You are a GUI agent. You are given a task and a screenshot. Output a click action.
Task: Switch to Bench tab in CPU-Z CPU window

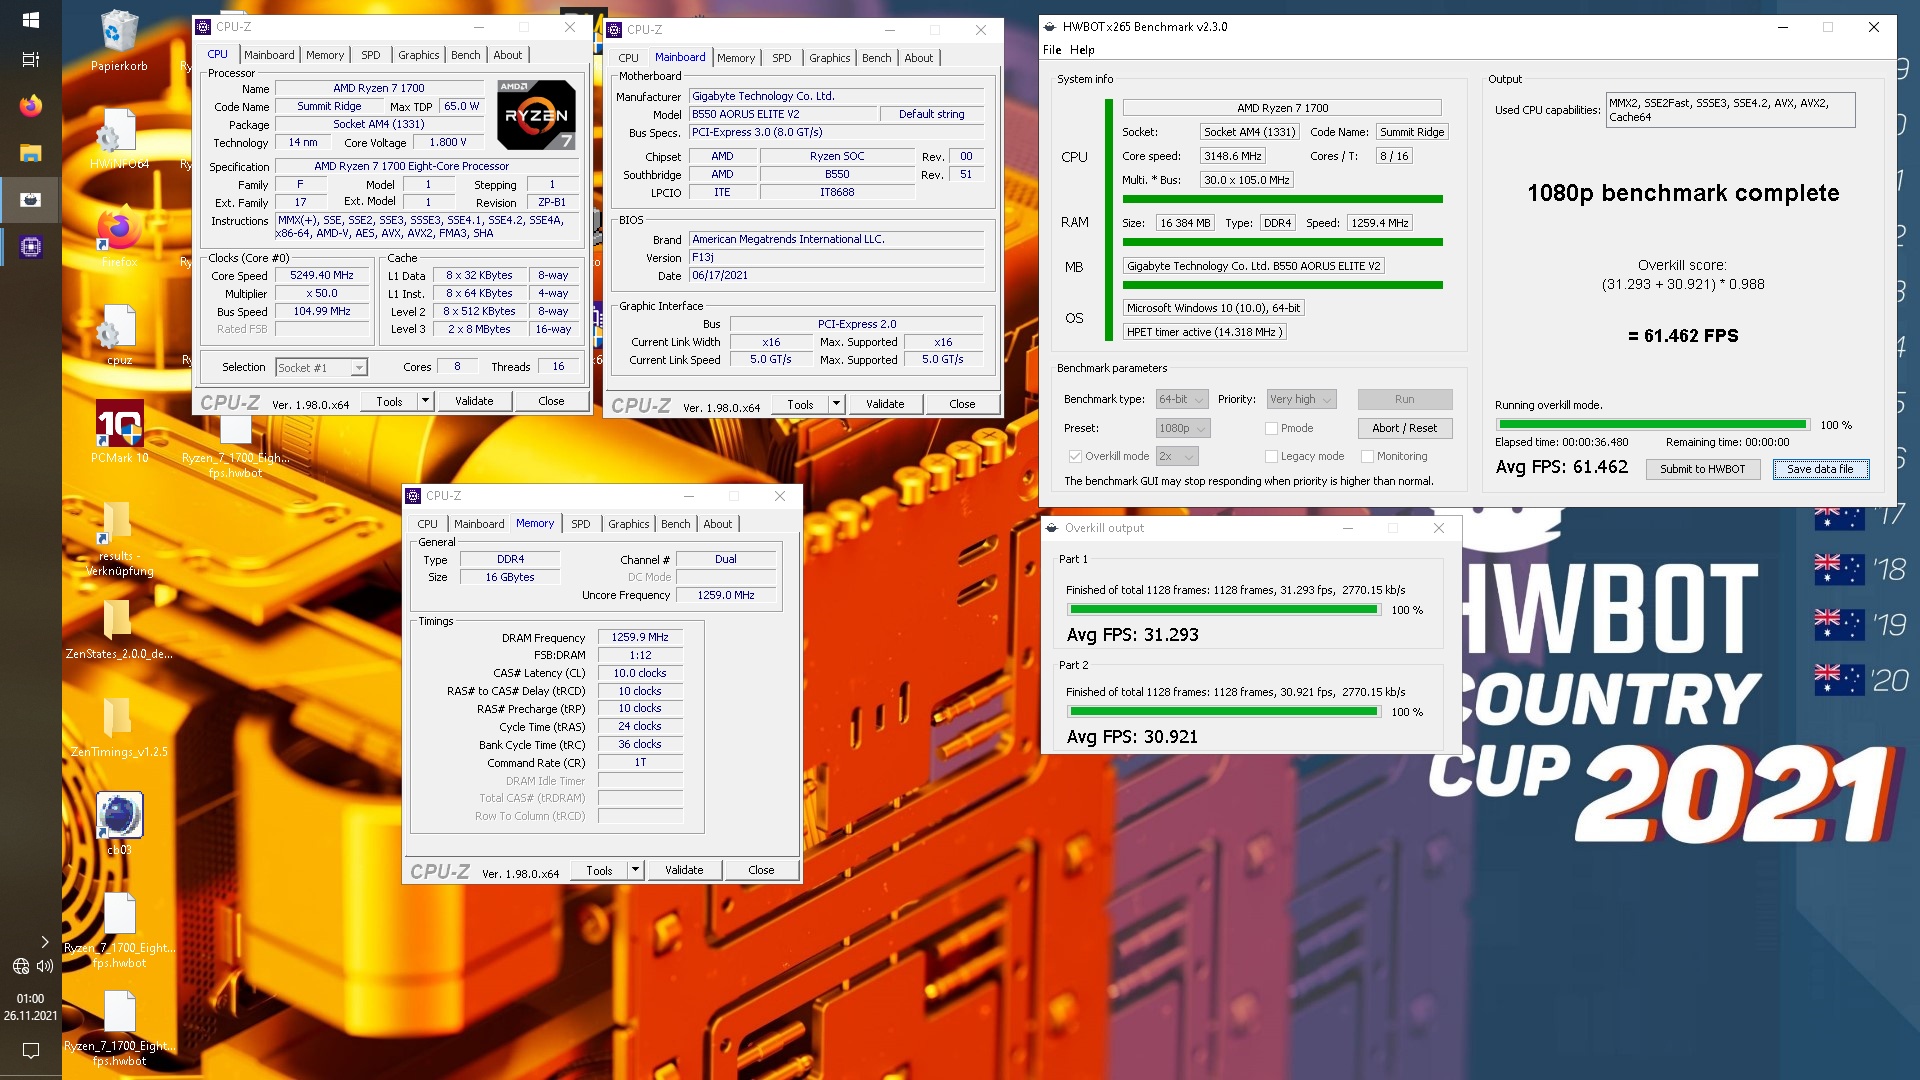click(466, 55)
